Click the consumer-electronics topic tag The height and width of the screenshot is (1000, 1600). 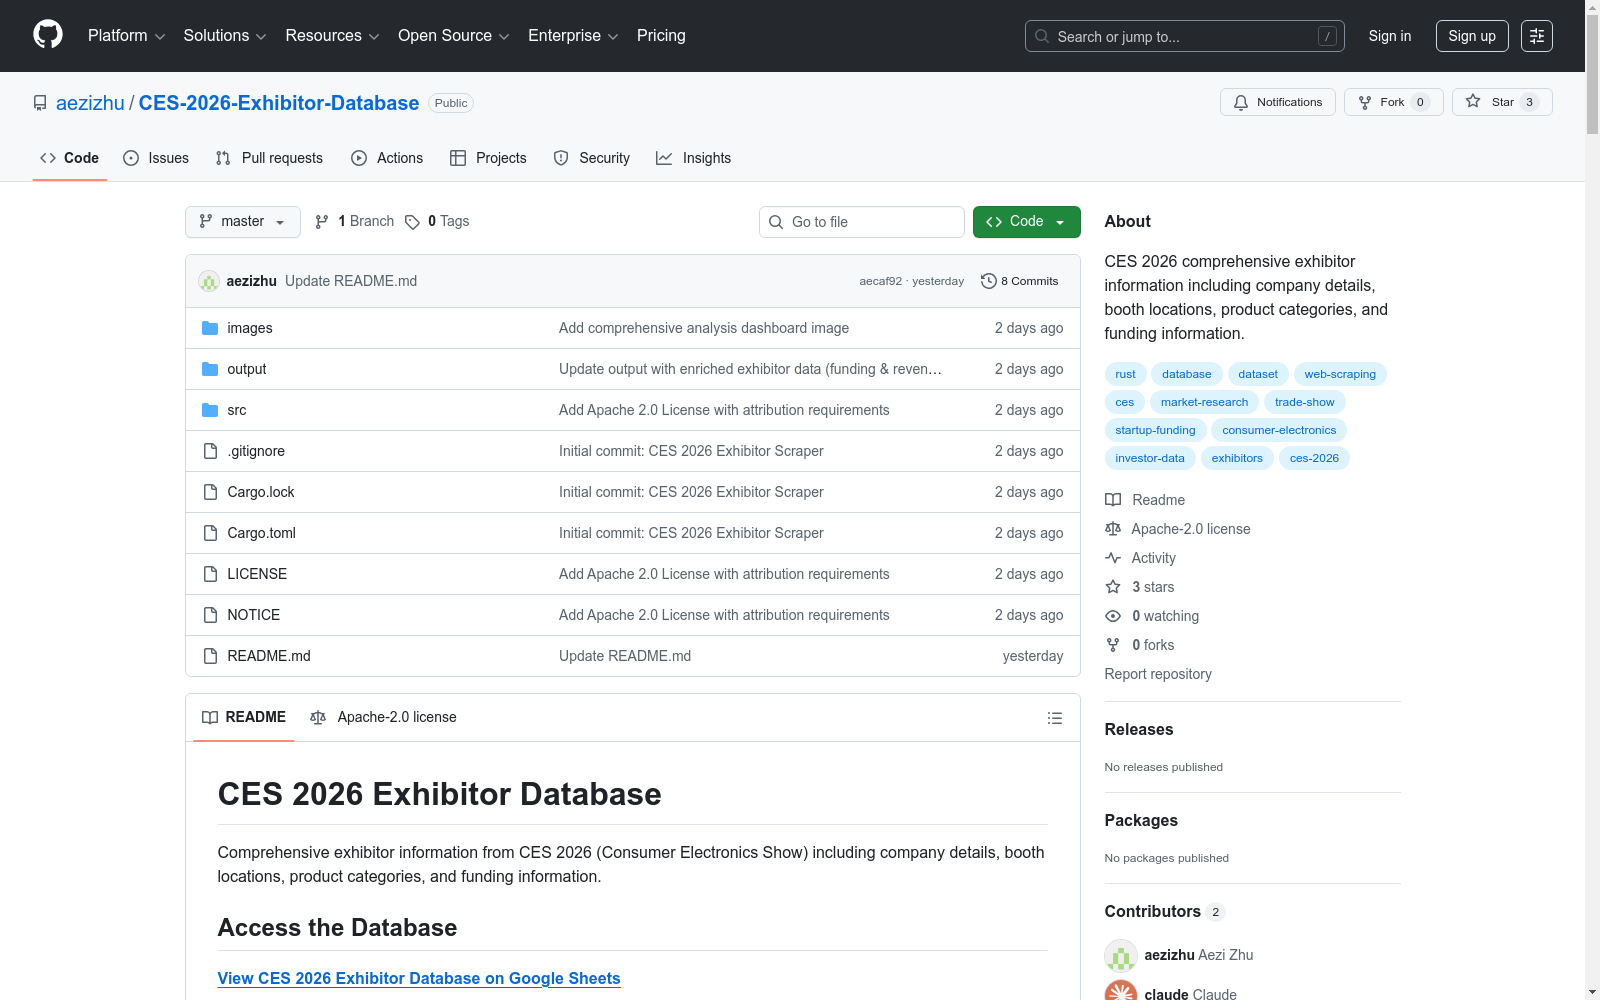pyautogui.click(x=1279, y=430)
